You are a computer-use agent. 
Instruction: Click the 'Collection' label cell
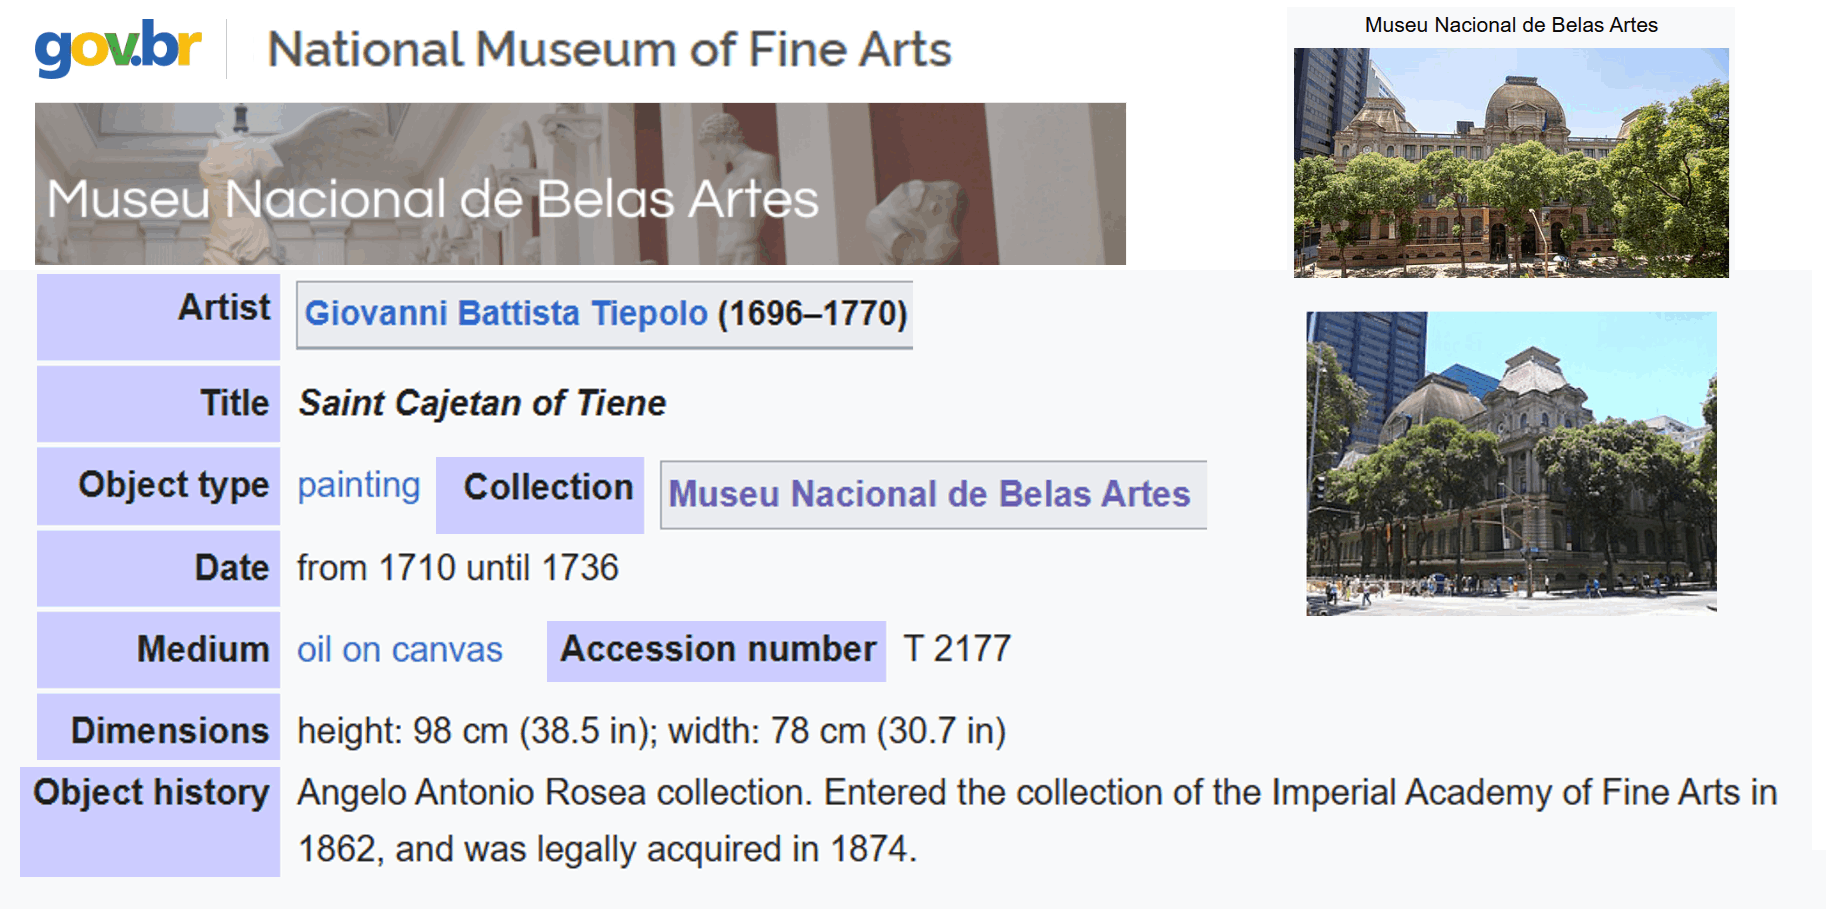point(547,488)
